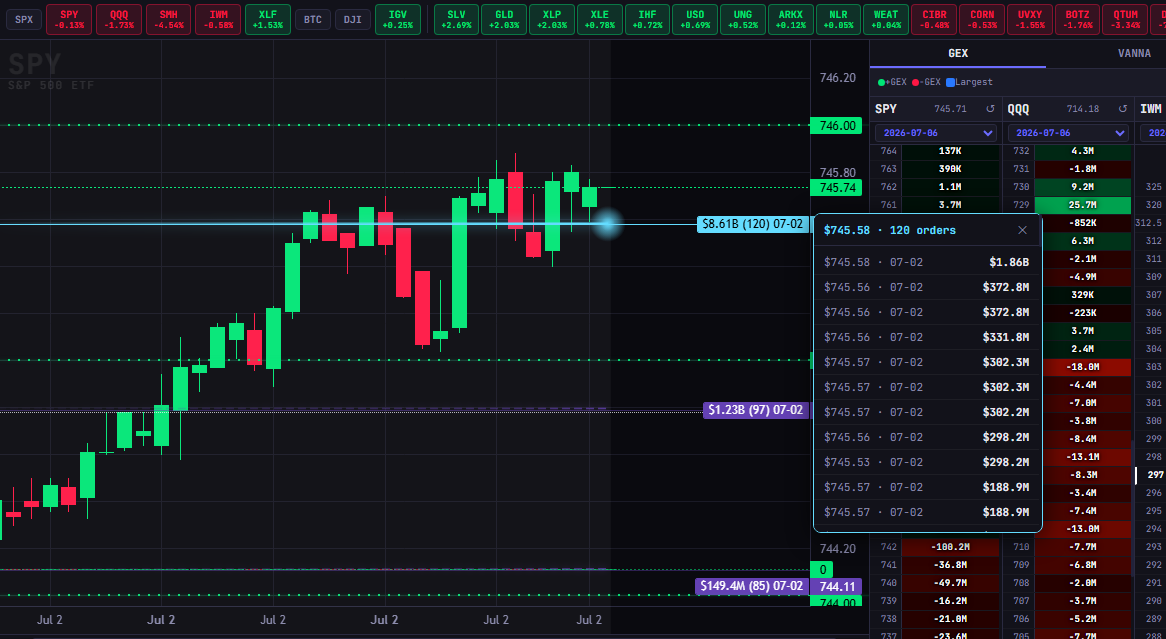Screen dimensions: 1166x639
Task: Select the $745.53 order row in popup
Action: point(927,462)
